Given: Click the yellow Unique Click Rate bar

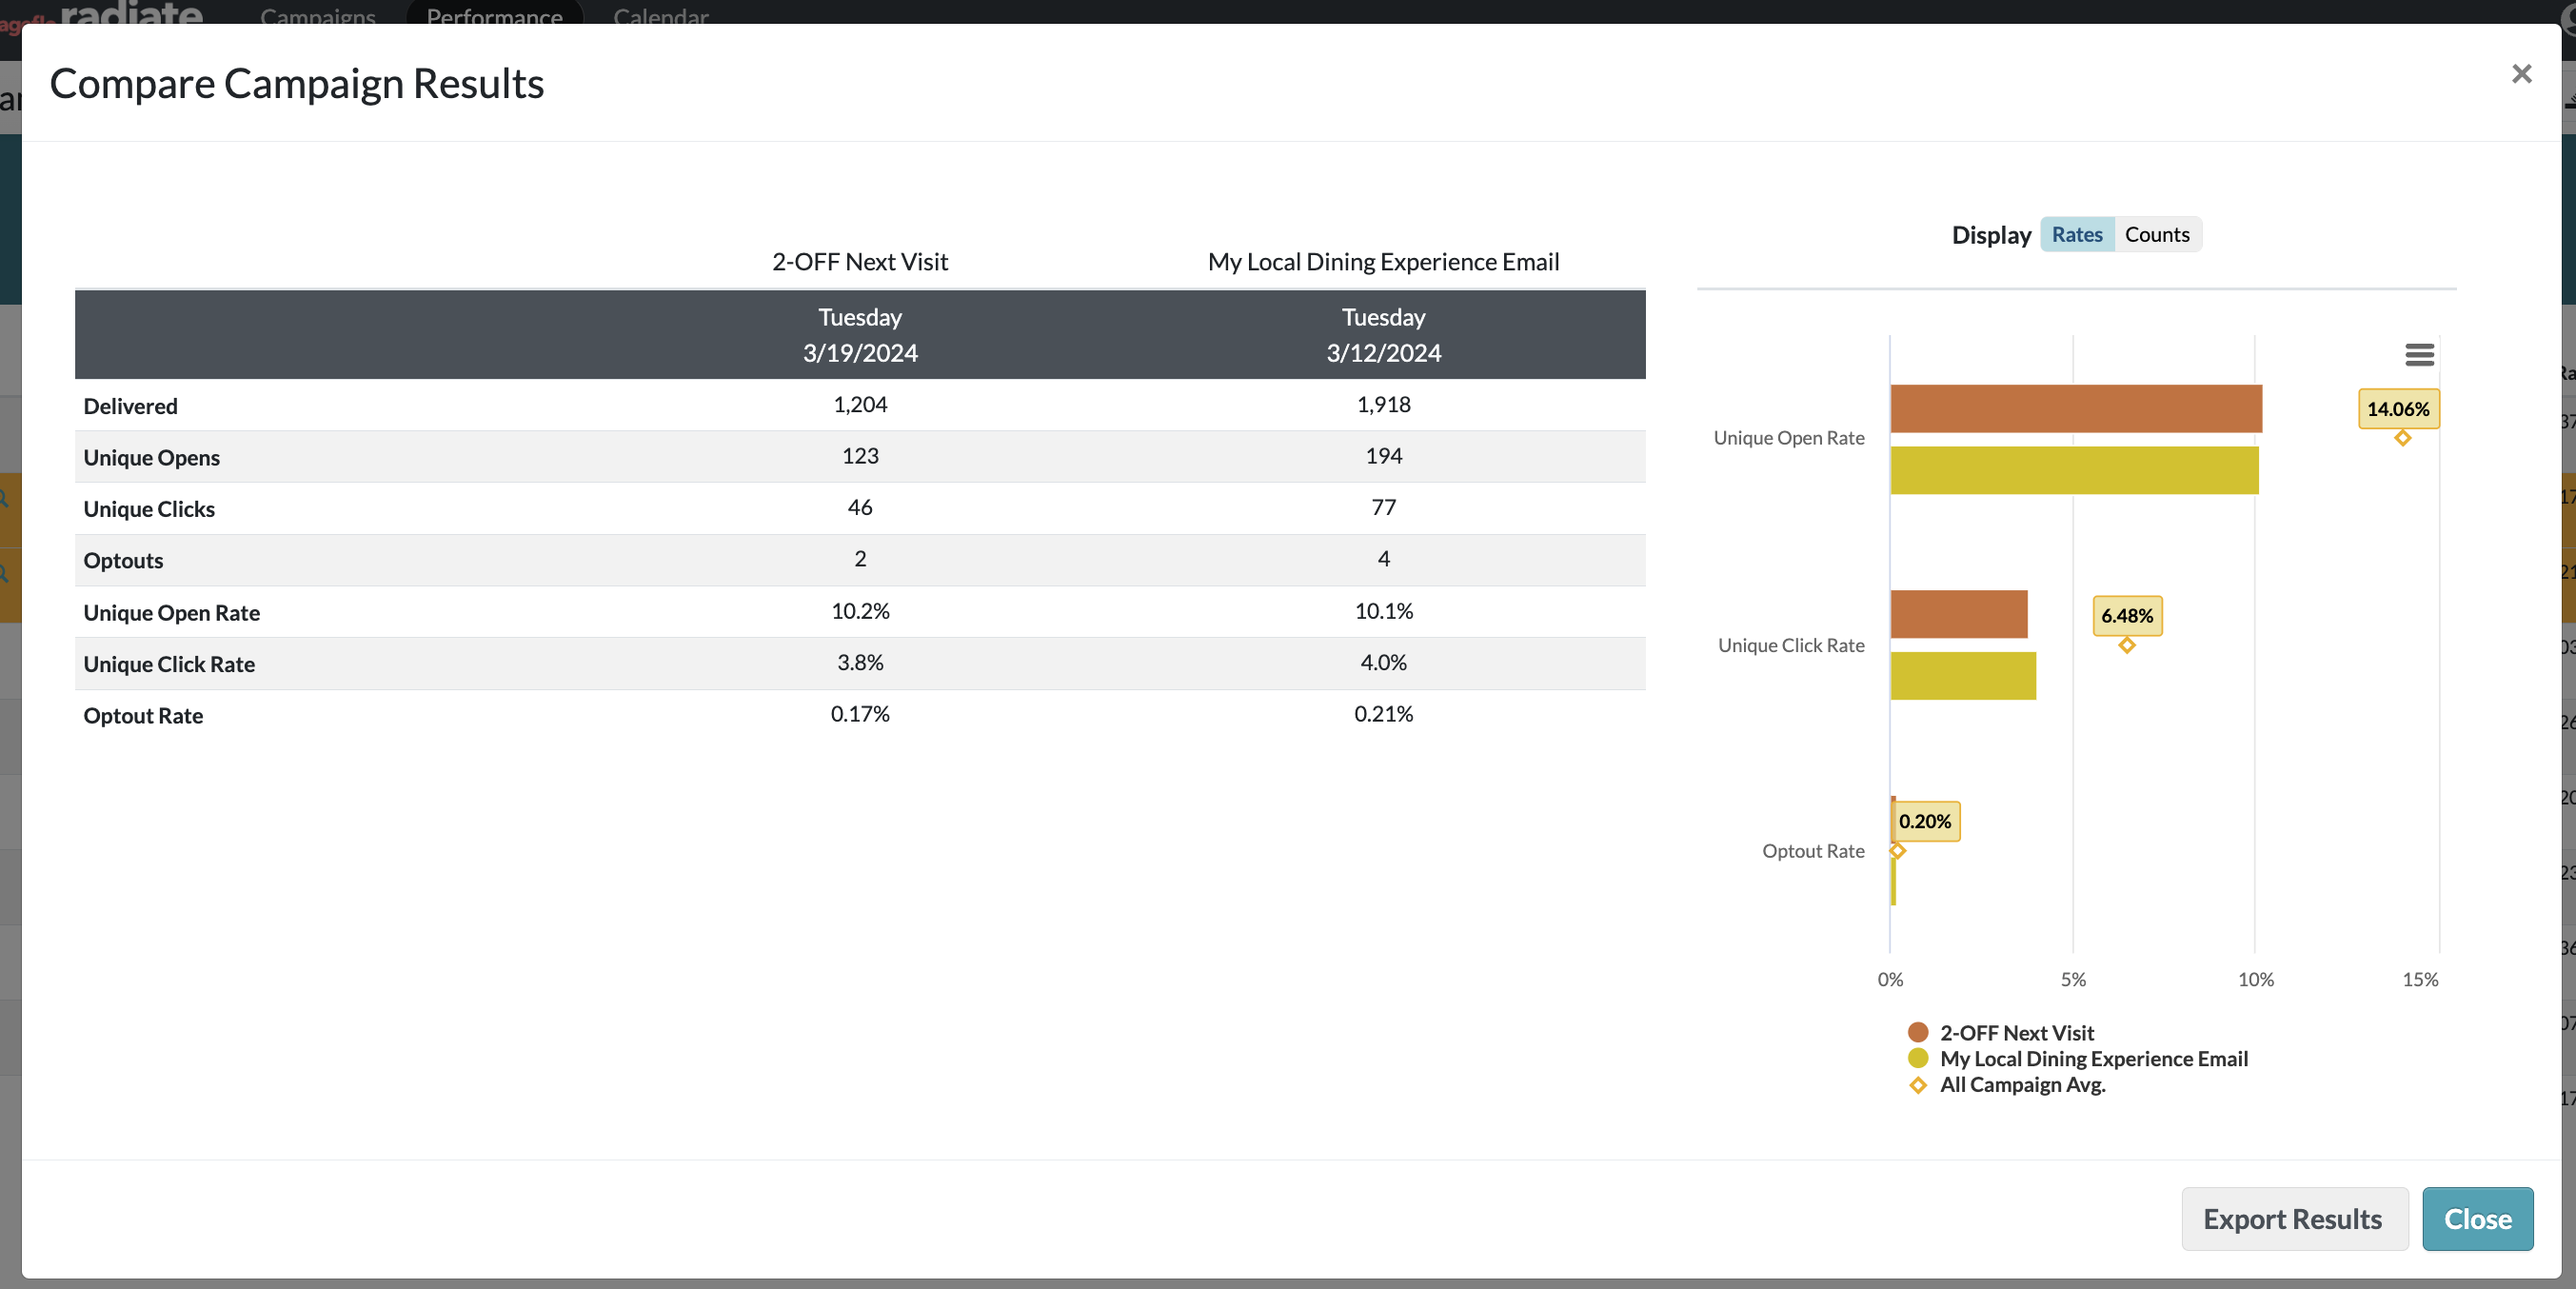Looking at the screenshot, I should [1962, 676].
